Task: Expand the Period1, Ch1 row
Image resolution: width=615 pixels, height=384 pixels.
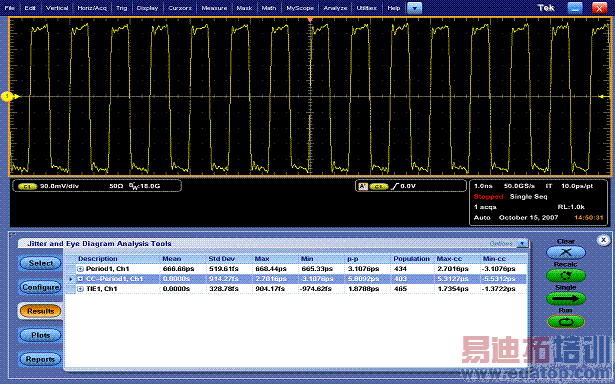Action: (80, 269)
